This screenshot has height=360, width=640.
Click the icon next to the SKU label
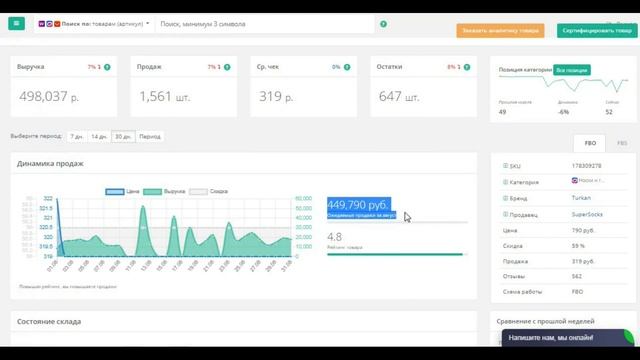coord(505,166)
